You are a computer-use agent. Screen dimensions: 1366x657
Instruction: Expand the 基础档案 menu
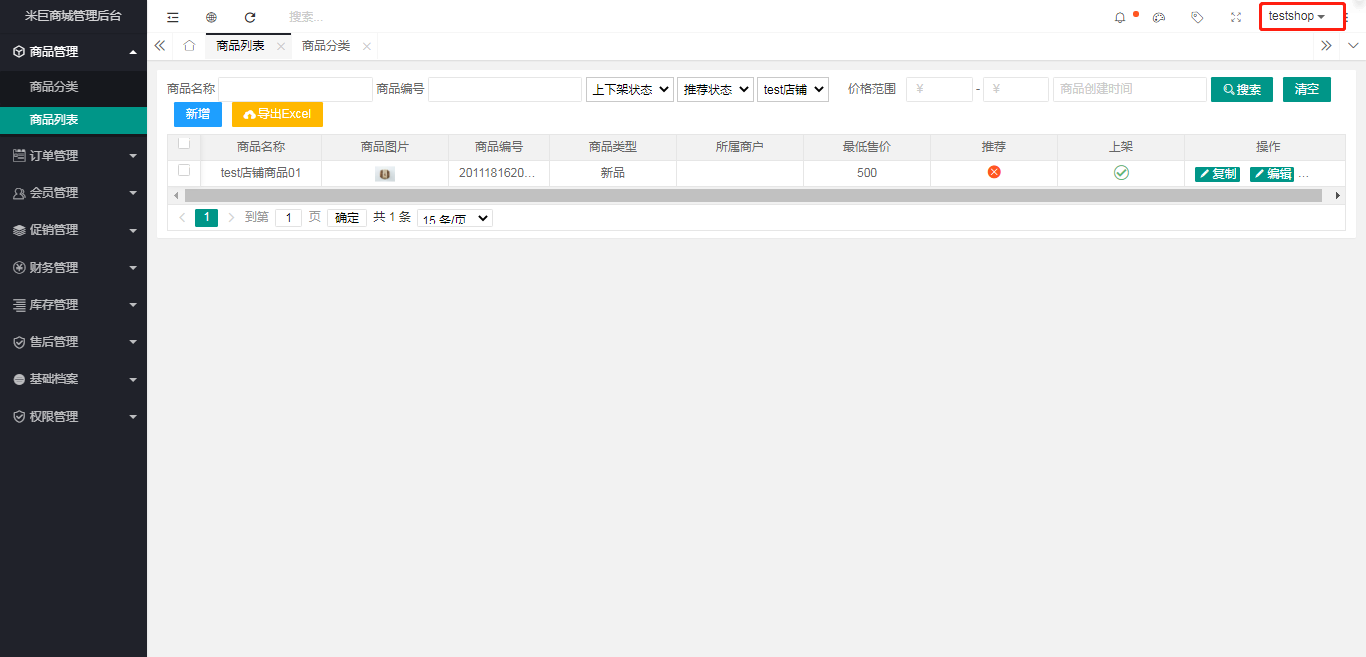coord(73,380)
